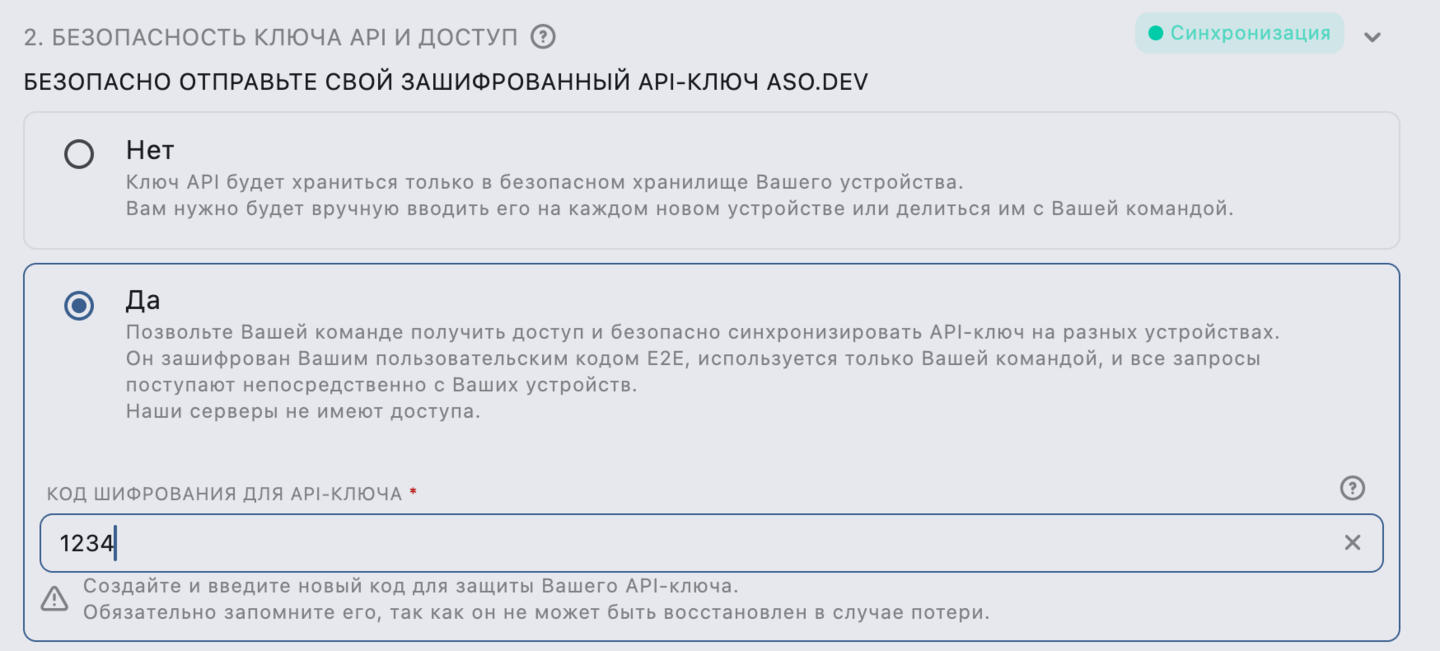Image resolution: width=1440 pixels, height=651 pixels.
Task: Click the clear (X) icon in code field
Action: 1352,542
